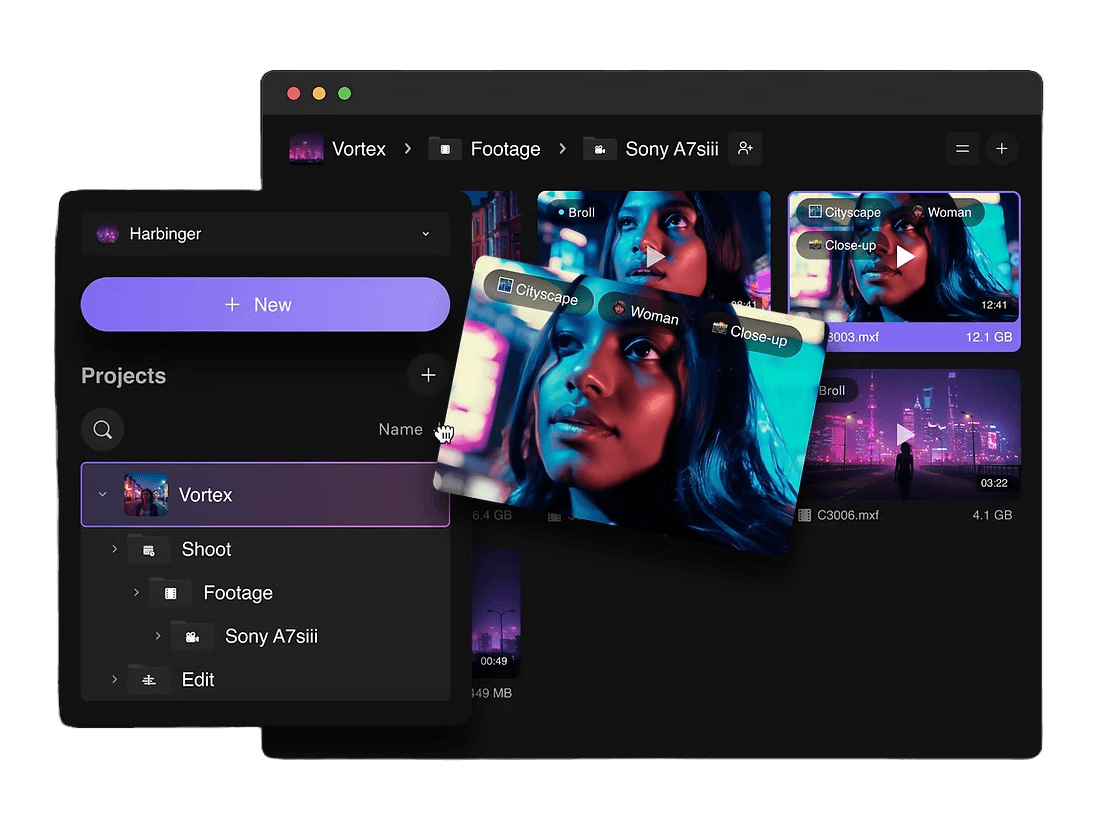Click the 03:22 duration label

(994, 483)
